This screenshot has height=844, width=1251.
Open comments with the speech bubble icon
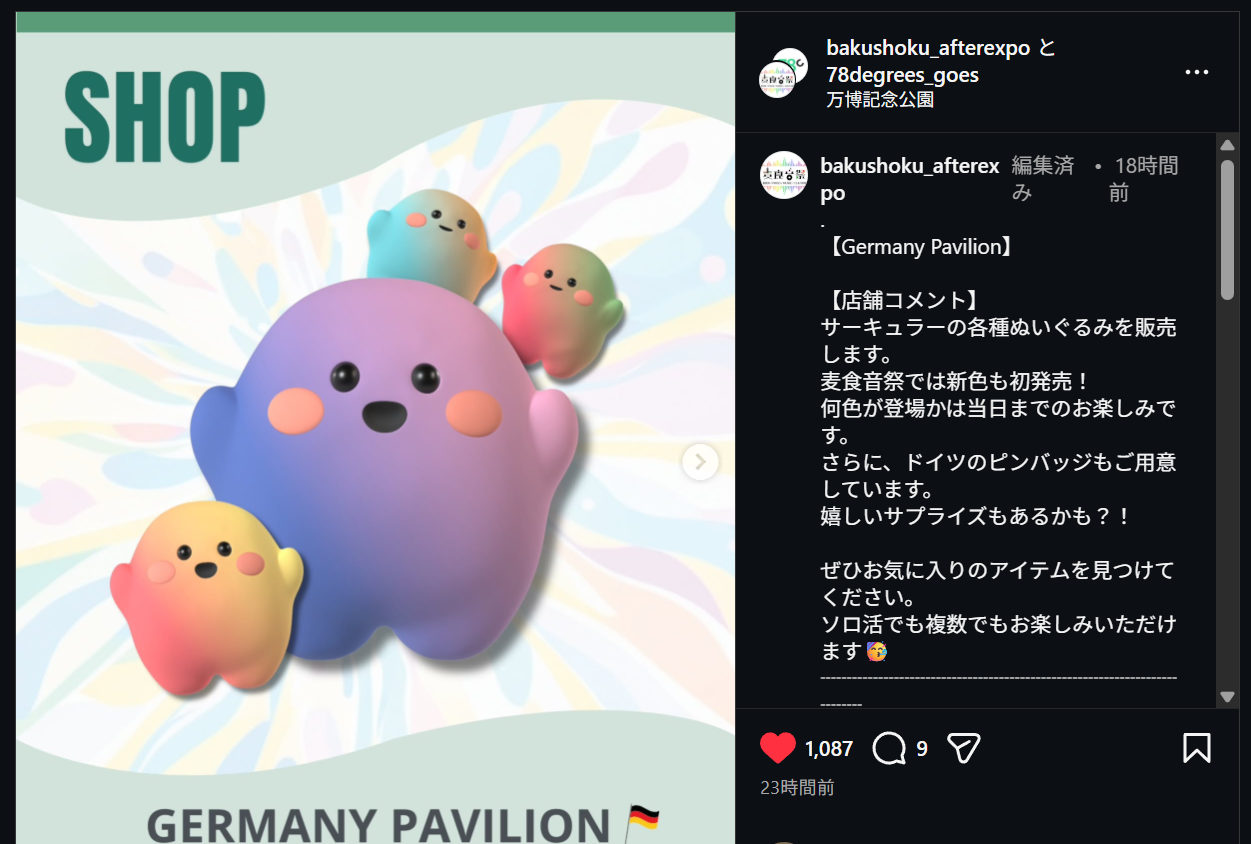tap(889, 748)
